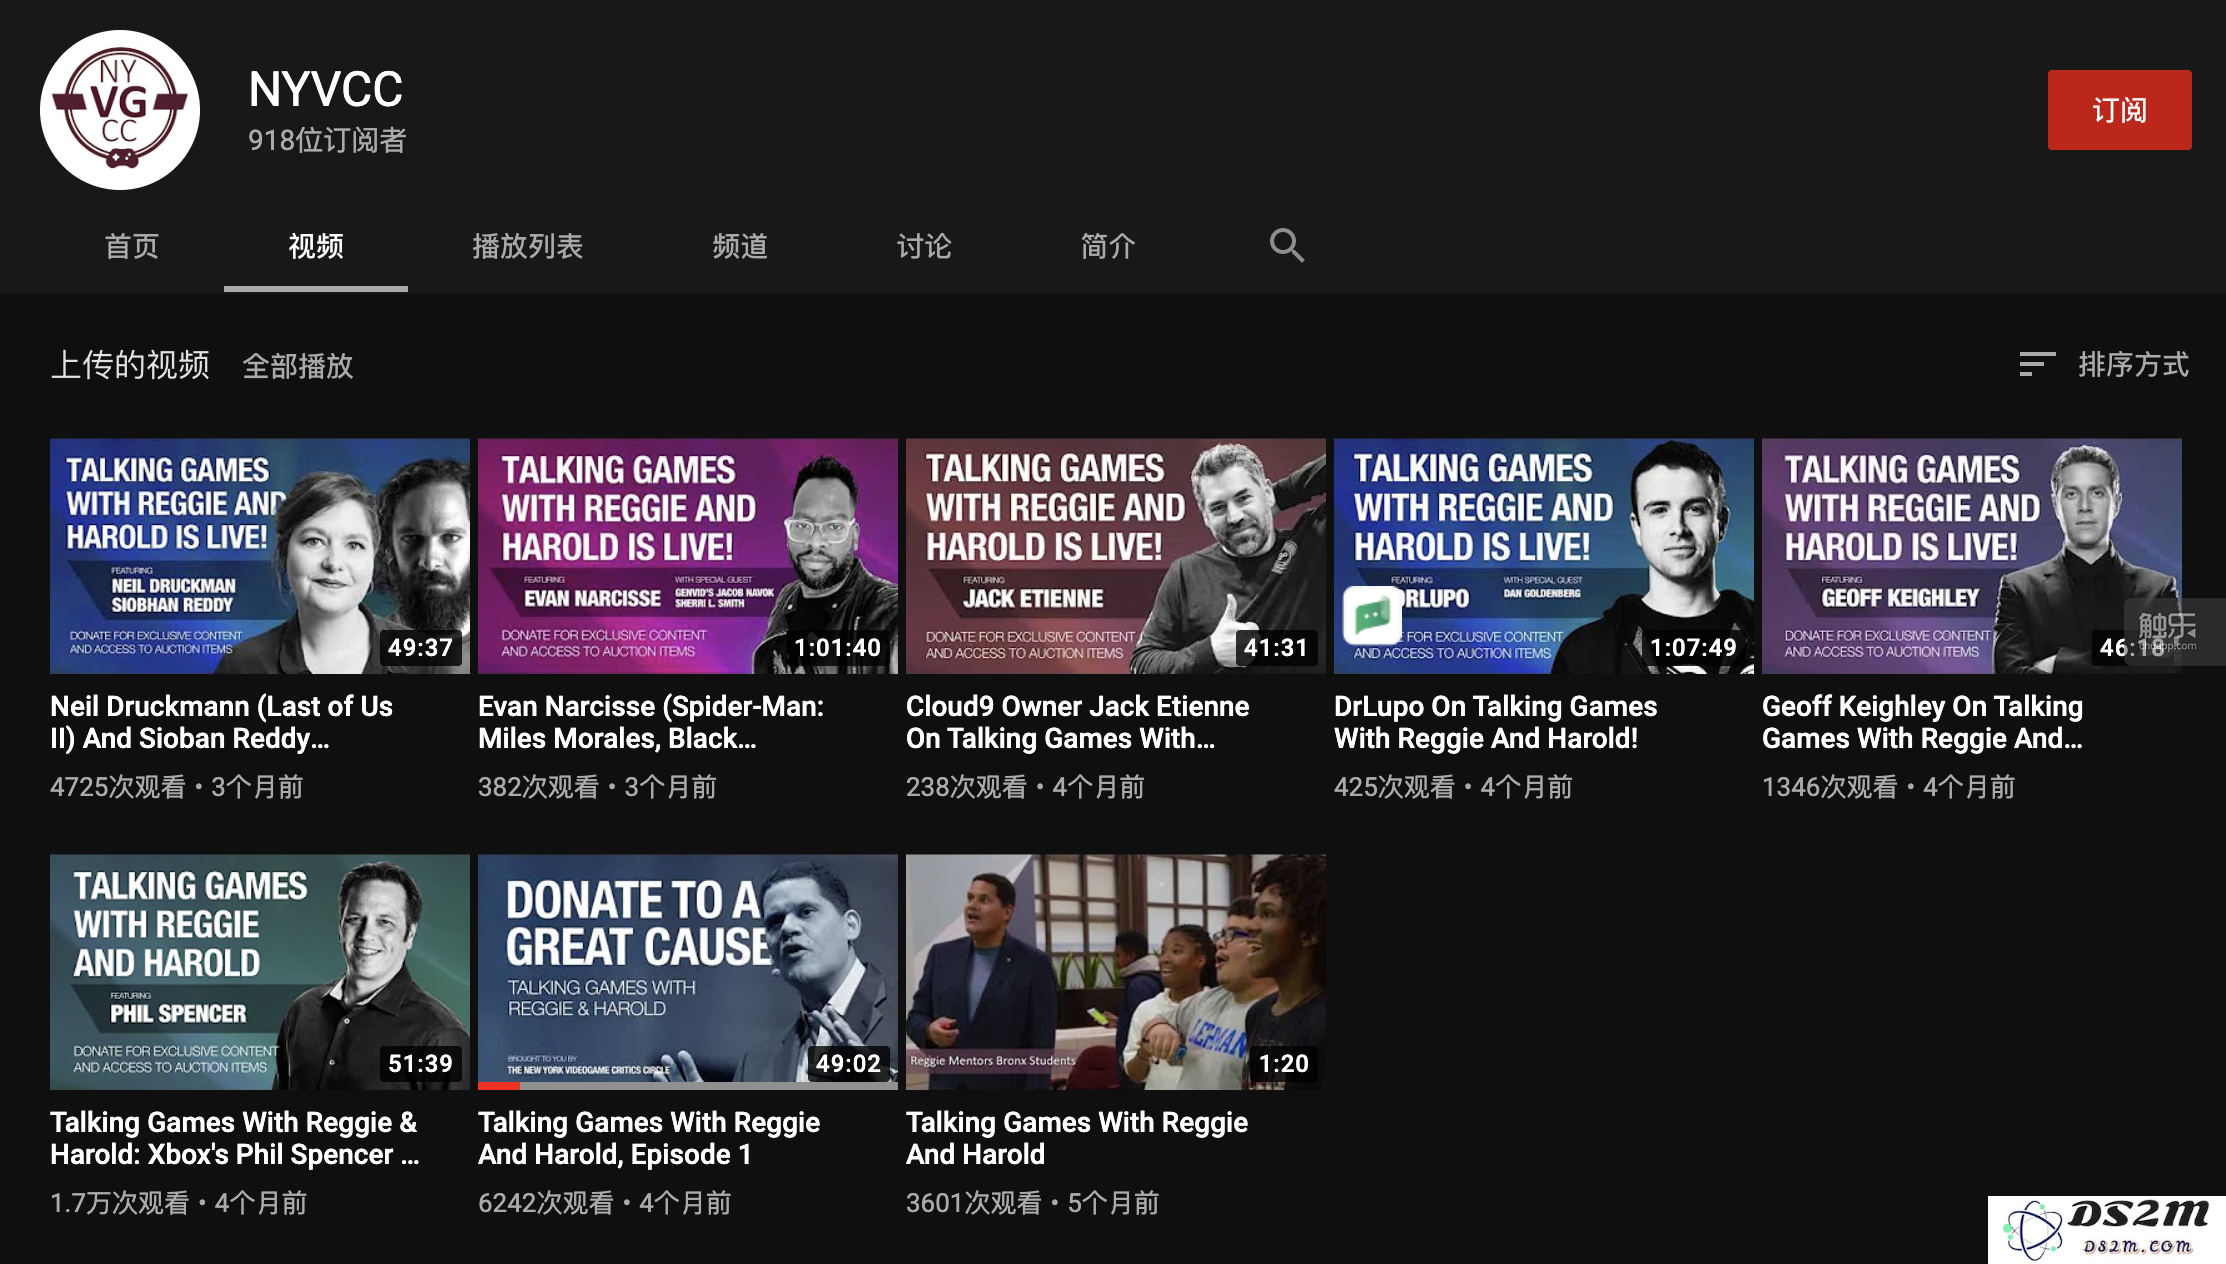Click title Talking Games Episode 1
Image resolution: width=2226 pixels, height=1264 pixels.
point(649,1138)
